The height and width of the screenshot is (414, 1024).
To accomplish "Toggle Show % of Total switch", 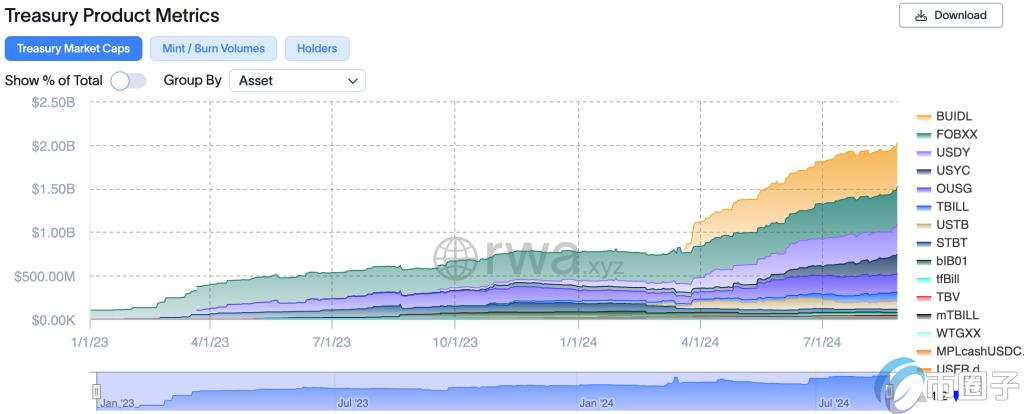I will (x=128, y=80).
